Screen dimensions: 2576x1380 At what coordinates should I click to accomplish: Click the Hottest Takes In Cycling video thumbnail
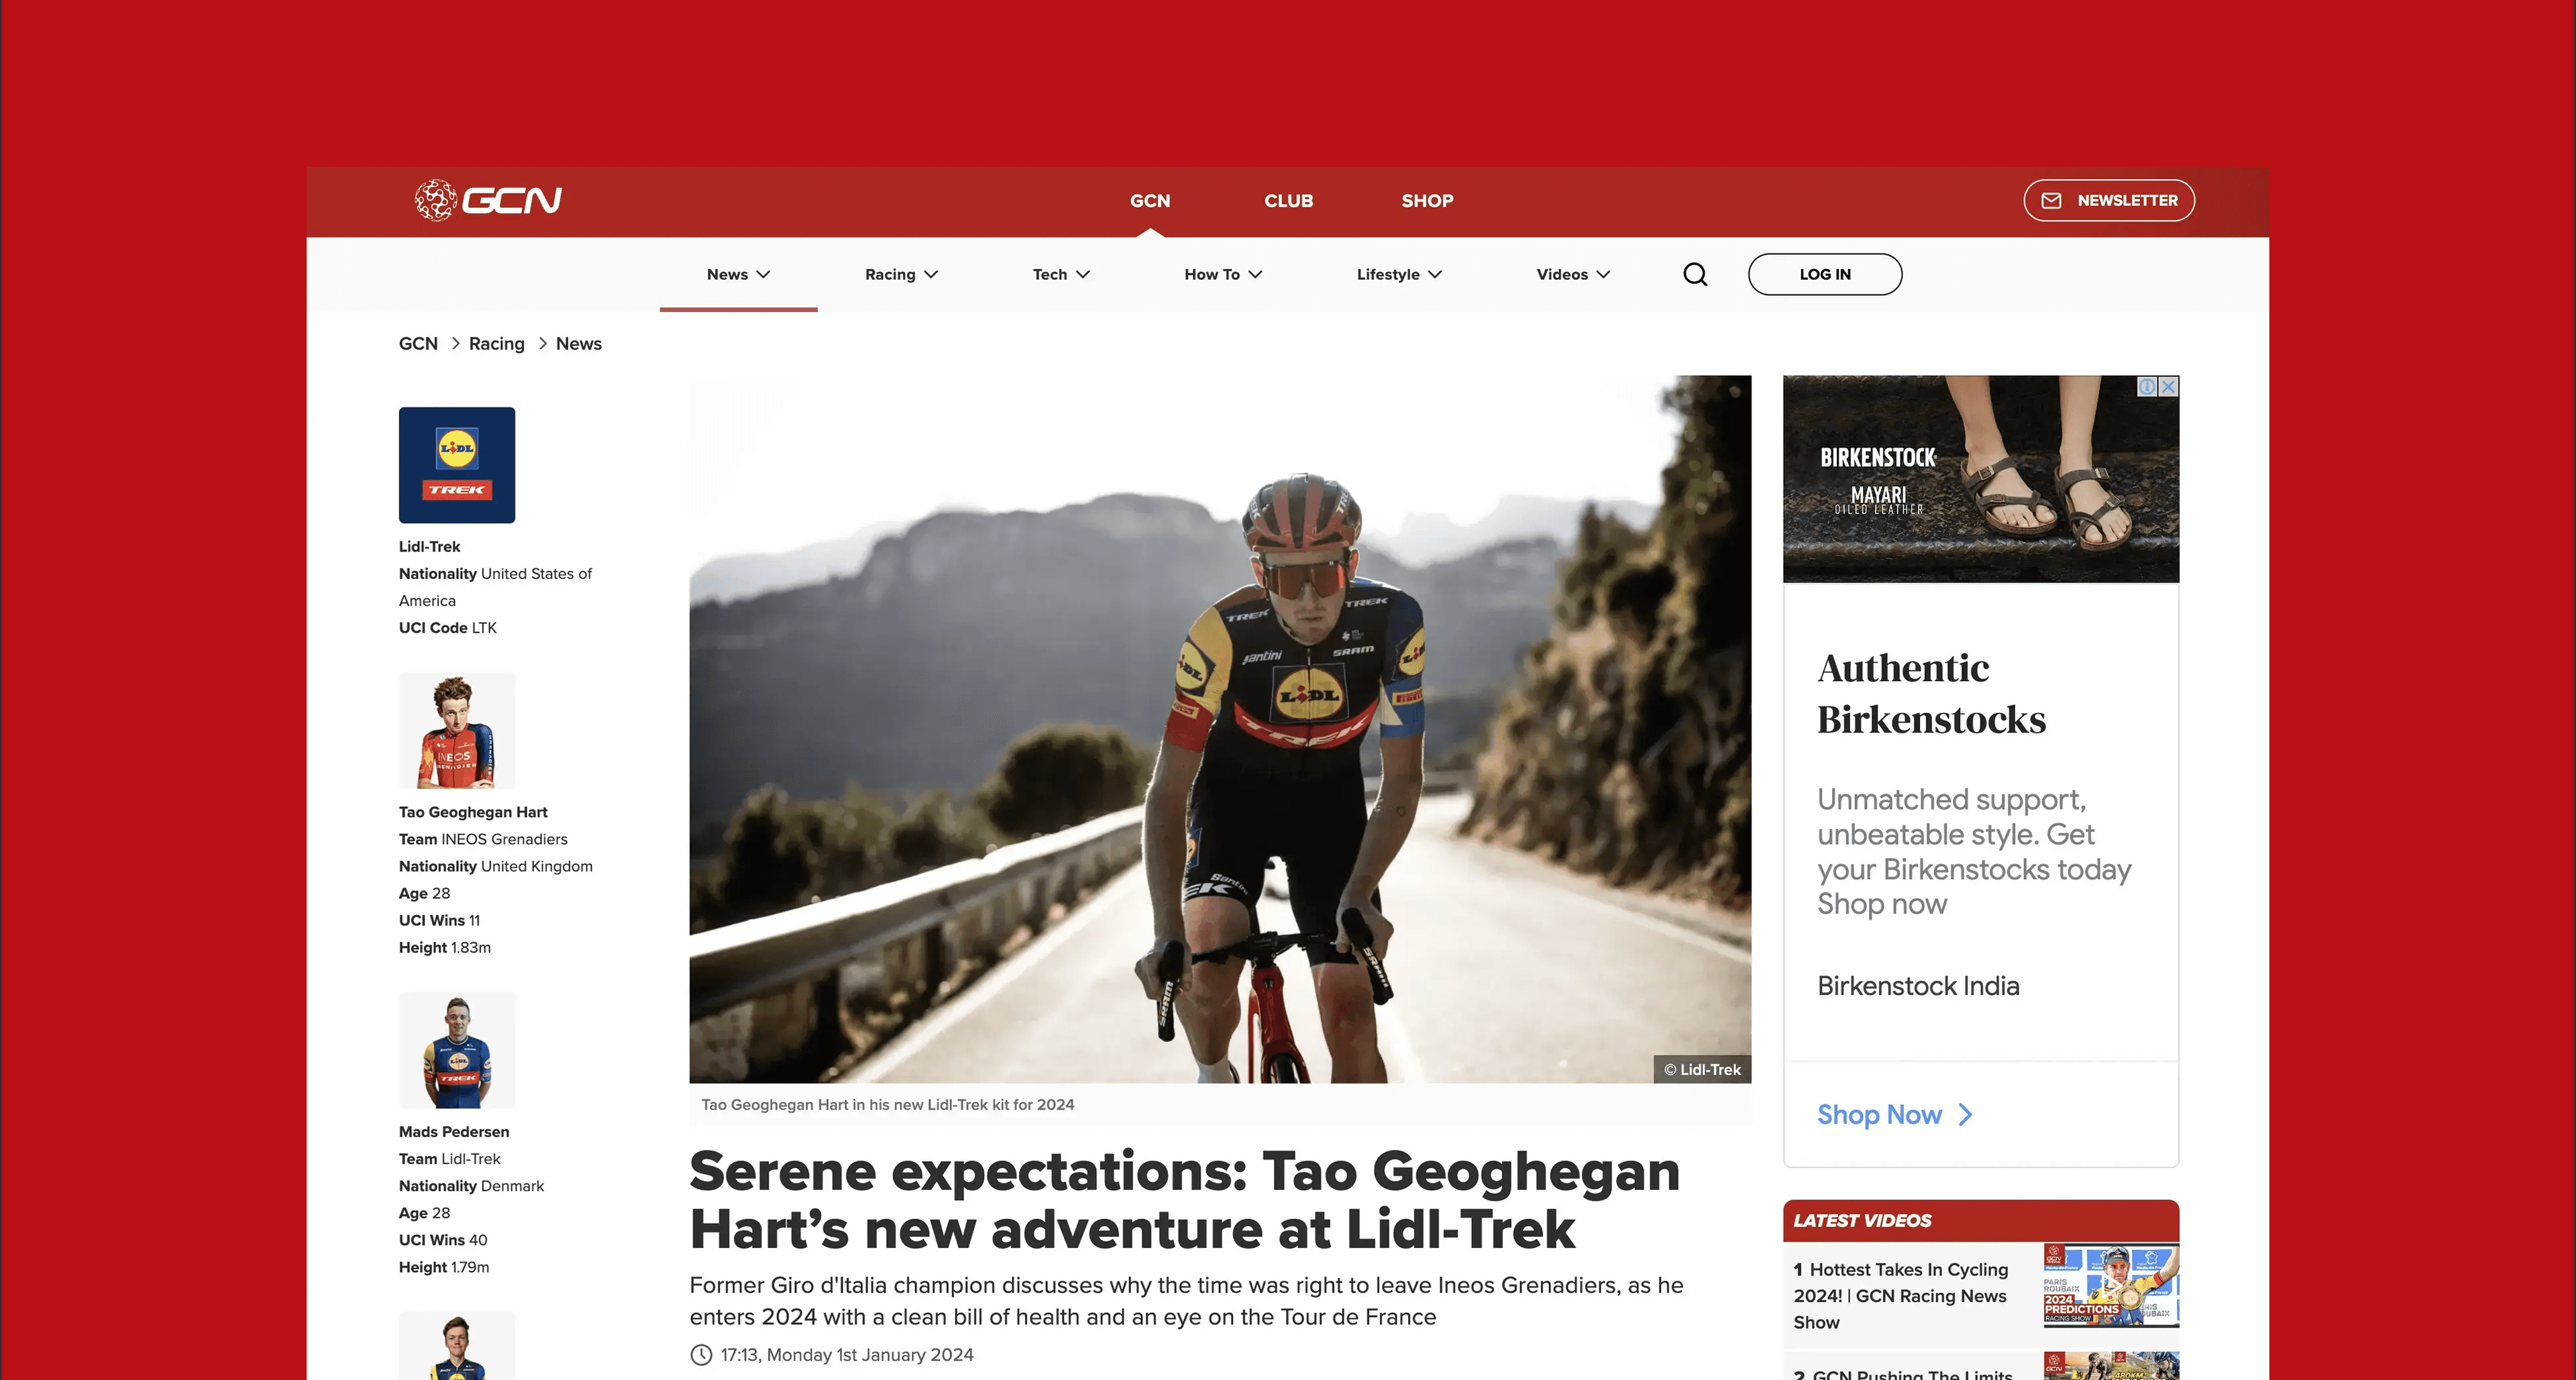(x=2111, y=1286)
